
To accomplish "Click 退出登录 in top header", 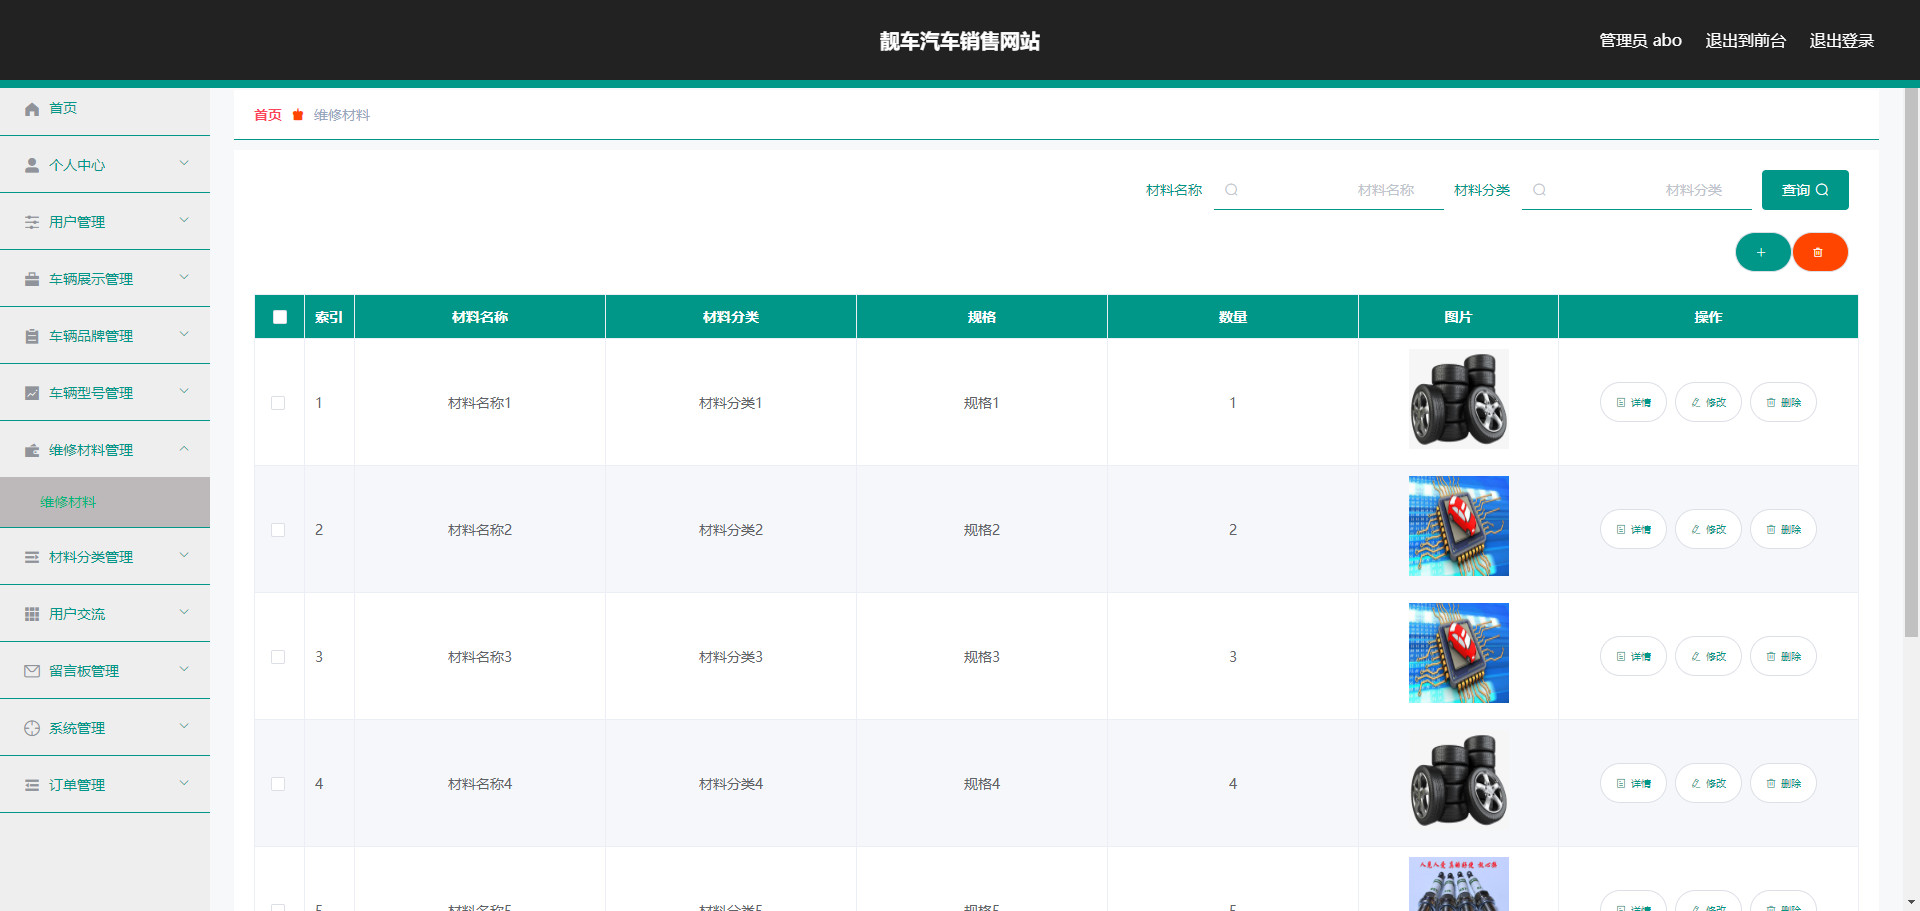I will pos(1841,41).
